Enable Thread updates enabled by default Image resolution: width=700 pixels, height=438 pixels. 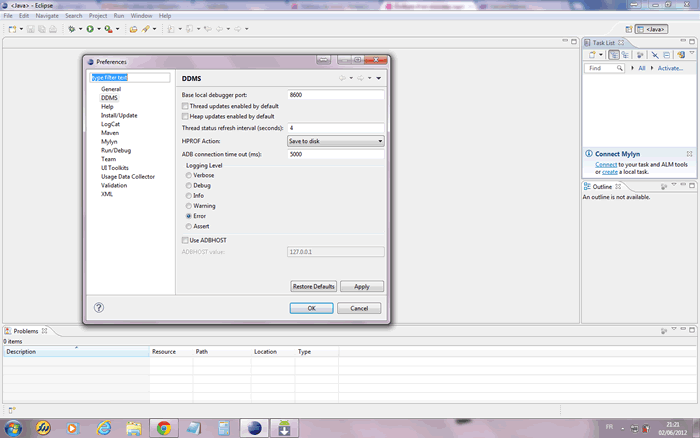[x=185, y=106]
